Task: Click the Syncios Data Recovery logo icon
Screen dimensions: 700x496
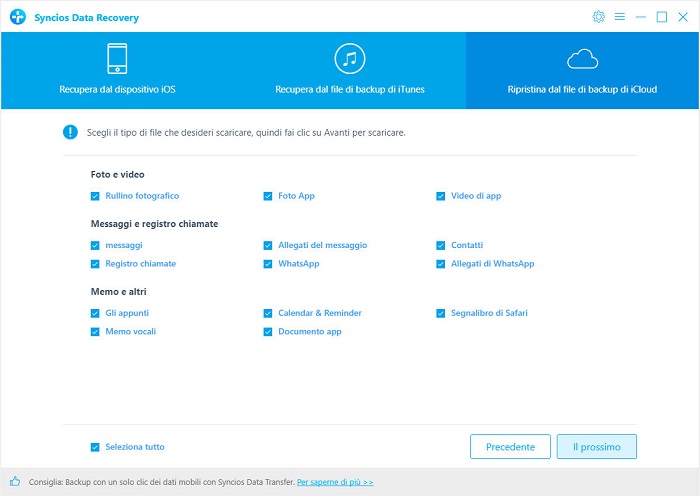Action: coord(18,17)
